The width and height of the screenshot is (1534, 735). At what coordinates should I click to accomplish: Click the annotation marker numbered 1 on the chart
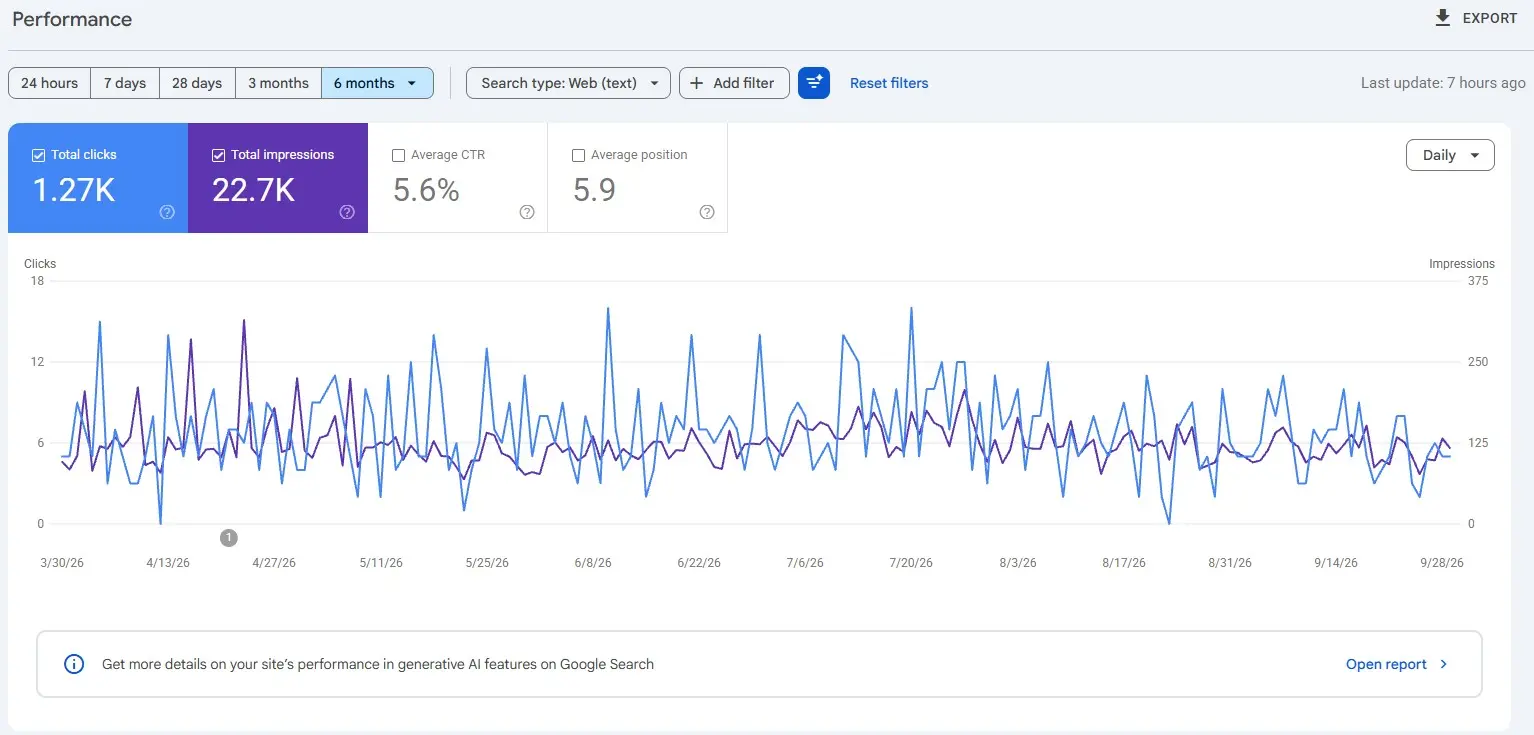point(228,538)
